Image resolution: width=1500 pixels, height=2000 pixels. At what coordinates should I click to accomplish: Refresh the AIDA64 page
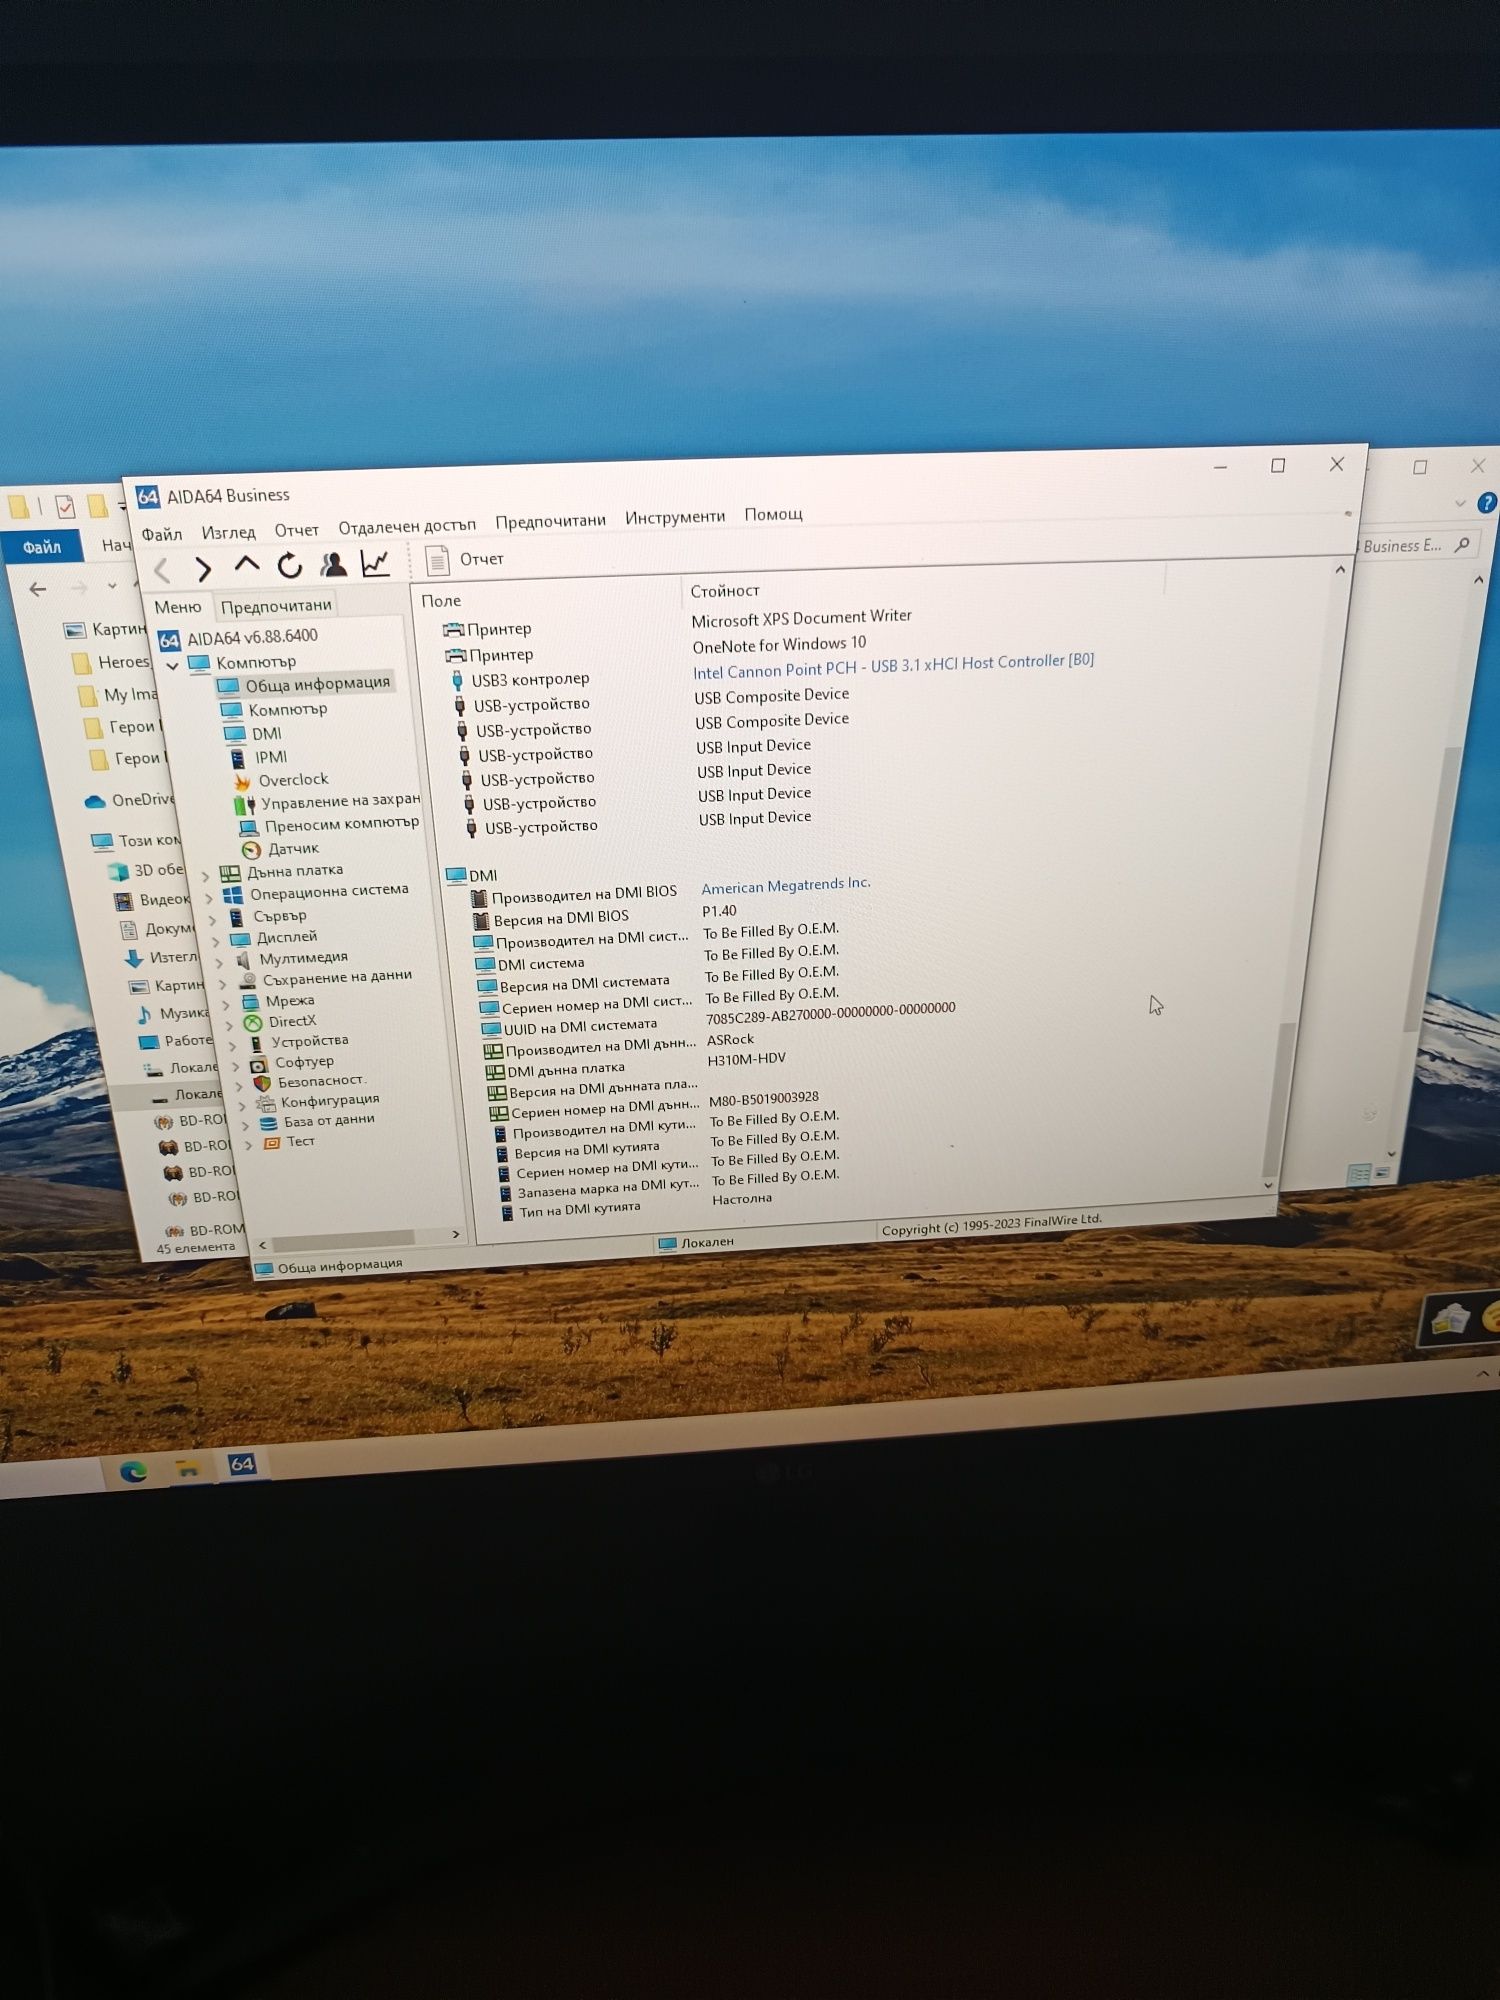[290, 566]
